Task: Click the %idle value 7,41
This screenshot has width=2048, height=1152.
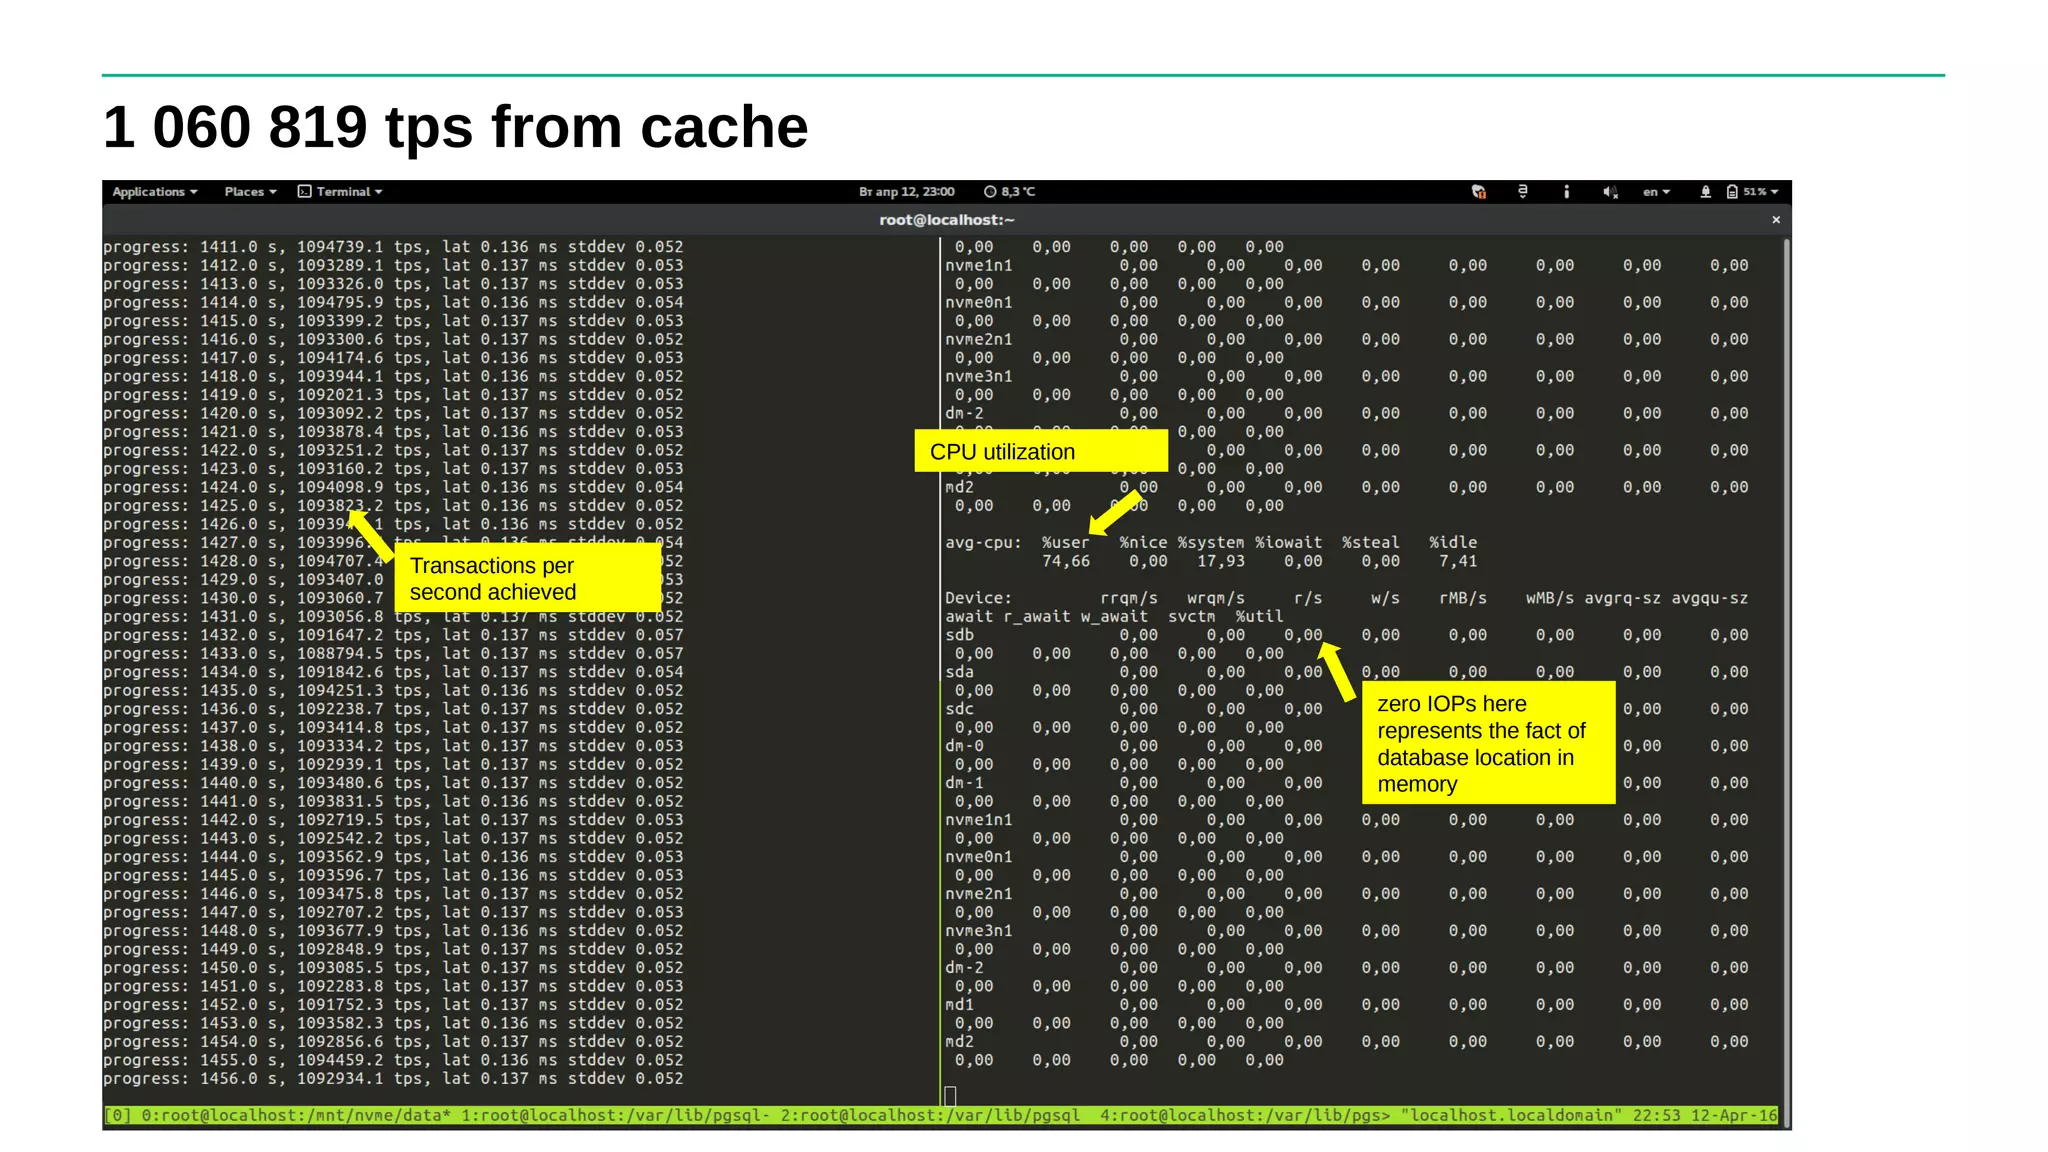Action: (1458, 561)
